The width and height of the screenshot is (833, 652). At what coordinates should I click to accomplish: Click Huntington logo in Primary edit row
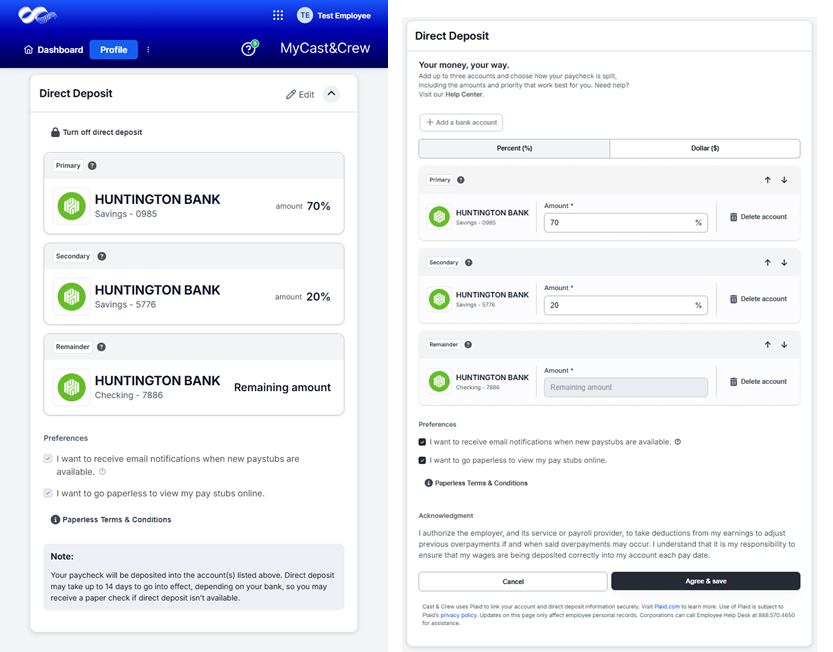pos(439,217)
